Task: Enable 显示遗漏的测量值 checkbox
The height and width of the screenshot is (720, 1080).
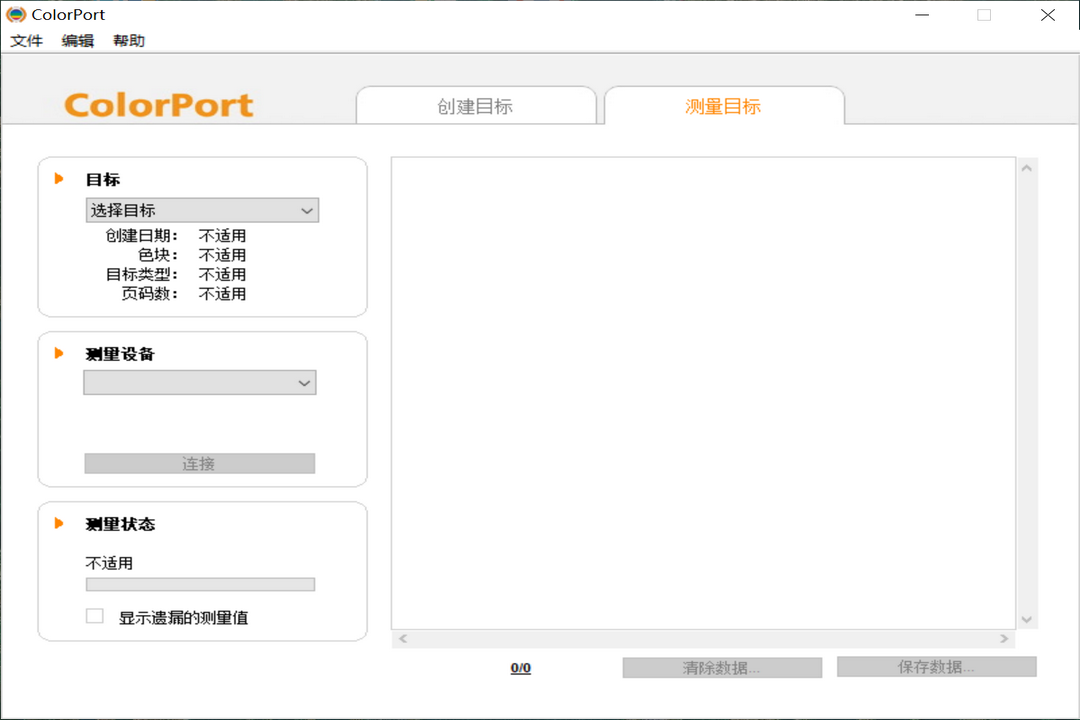Action: [x=94, y=616]
